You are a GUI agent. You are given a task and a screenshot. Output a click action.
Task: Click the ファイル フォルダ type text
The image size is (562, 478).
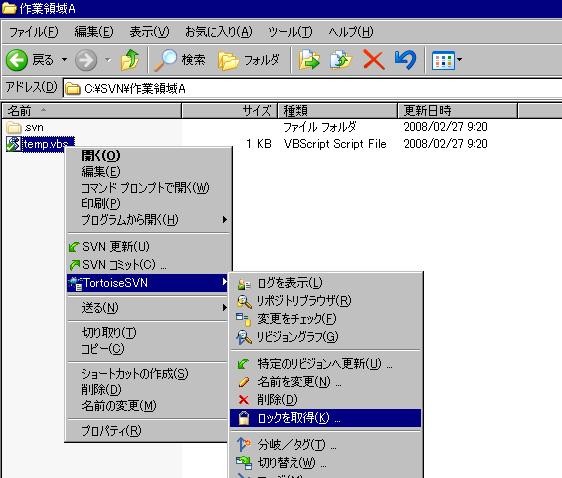[320, 127]
